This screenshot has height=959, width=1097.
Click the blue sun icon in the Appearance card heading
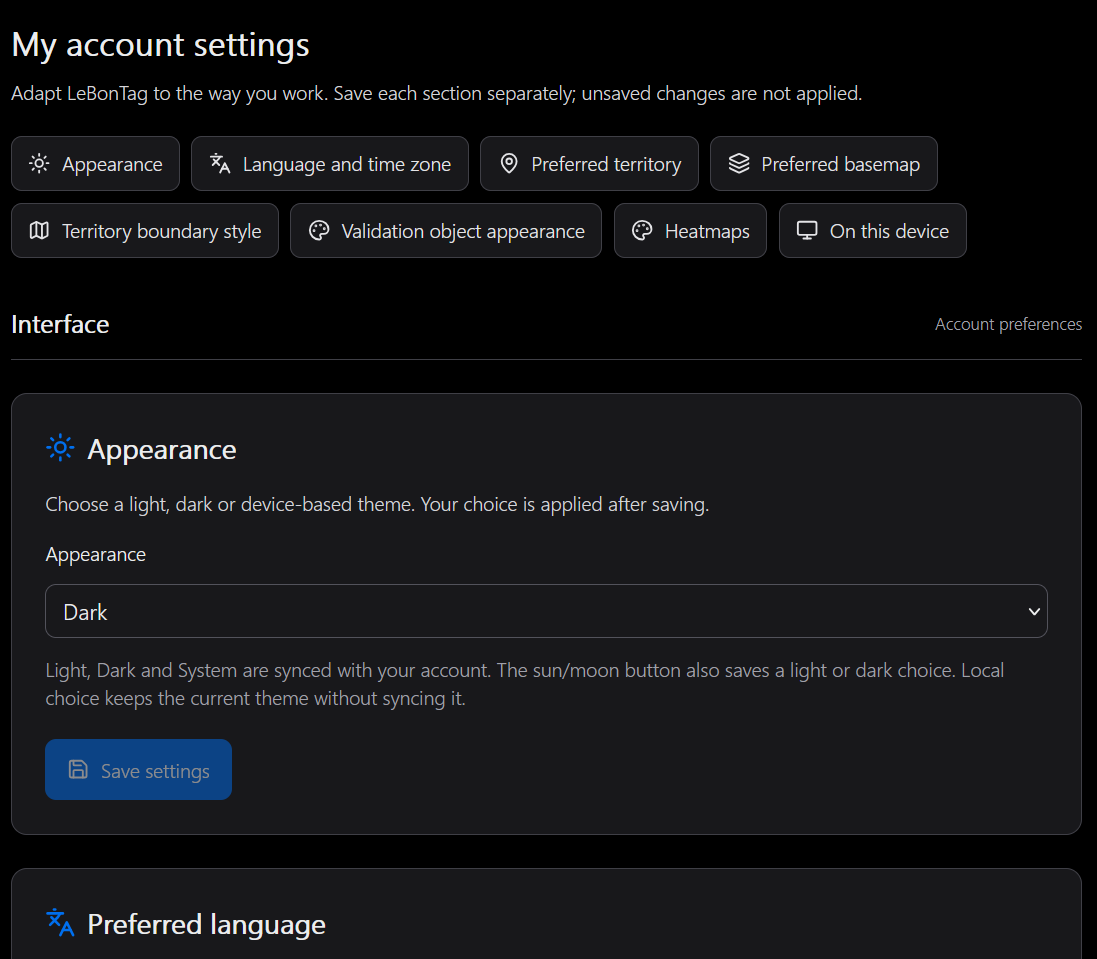(x=60, y=448)
